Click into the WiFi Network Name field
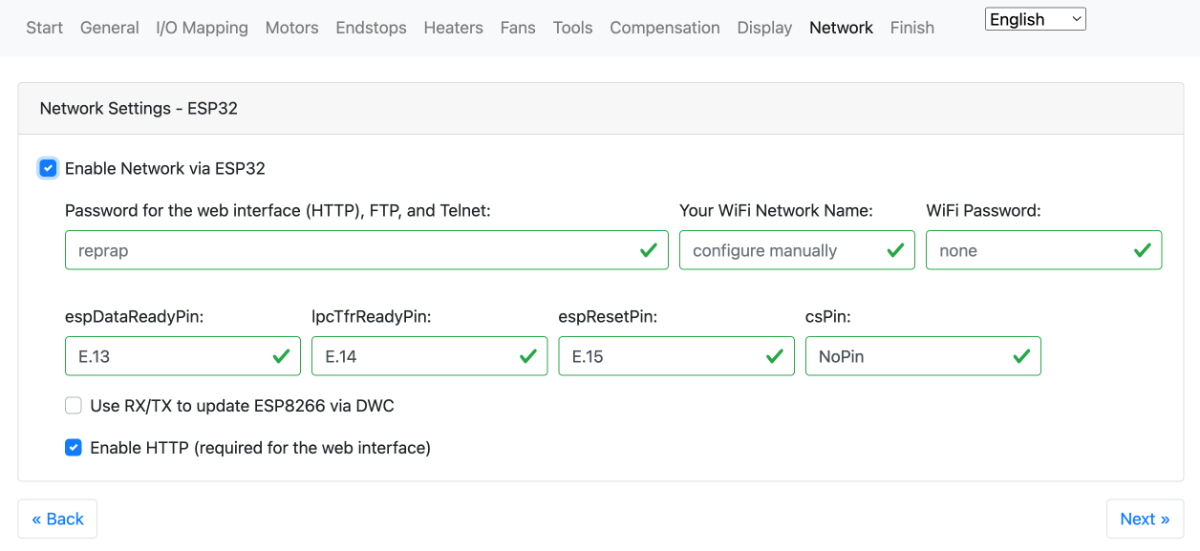 coord(797,250)
